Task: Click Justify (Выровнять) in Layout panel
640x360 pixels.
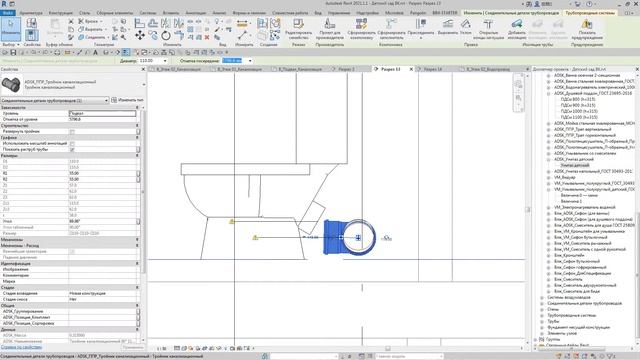Action: pos(448,27)
